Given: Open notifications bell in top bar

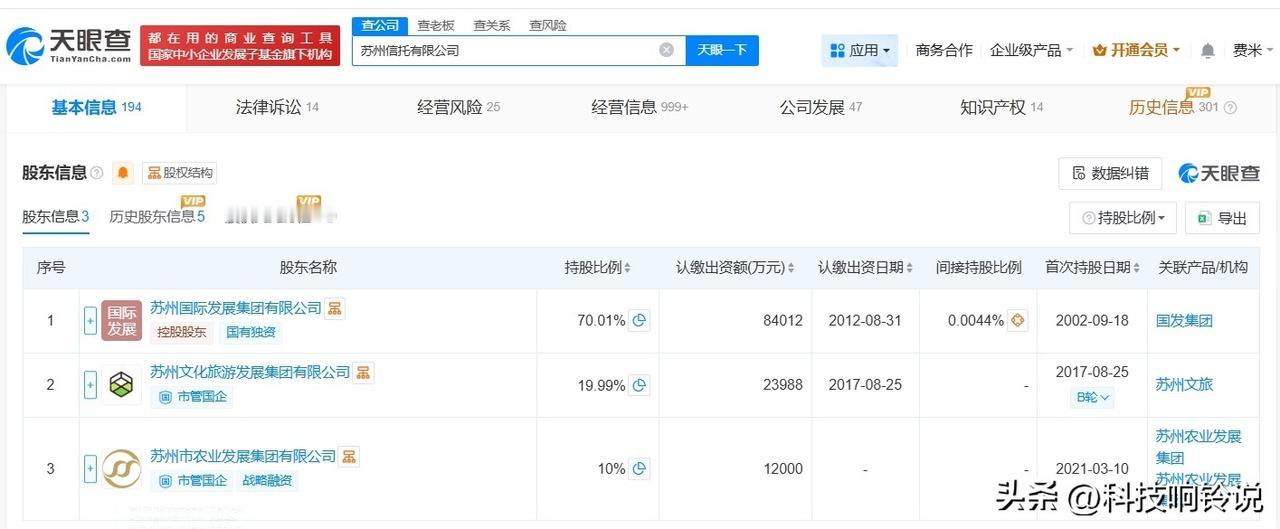Looking at the screenshot, I should [1208, 50].
